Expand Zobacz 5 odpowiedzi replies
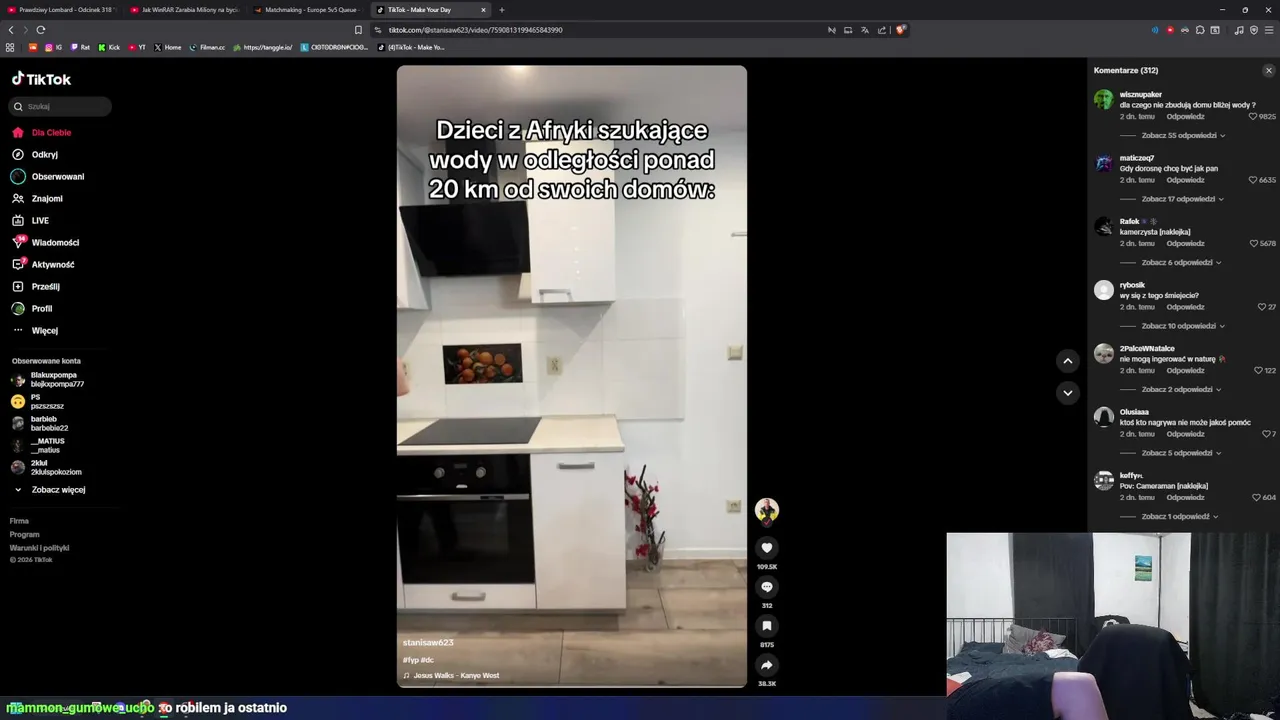 click(1181, 453)
